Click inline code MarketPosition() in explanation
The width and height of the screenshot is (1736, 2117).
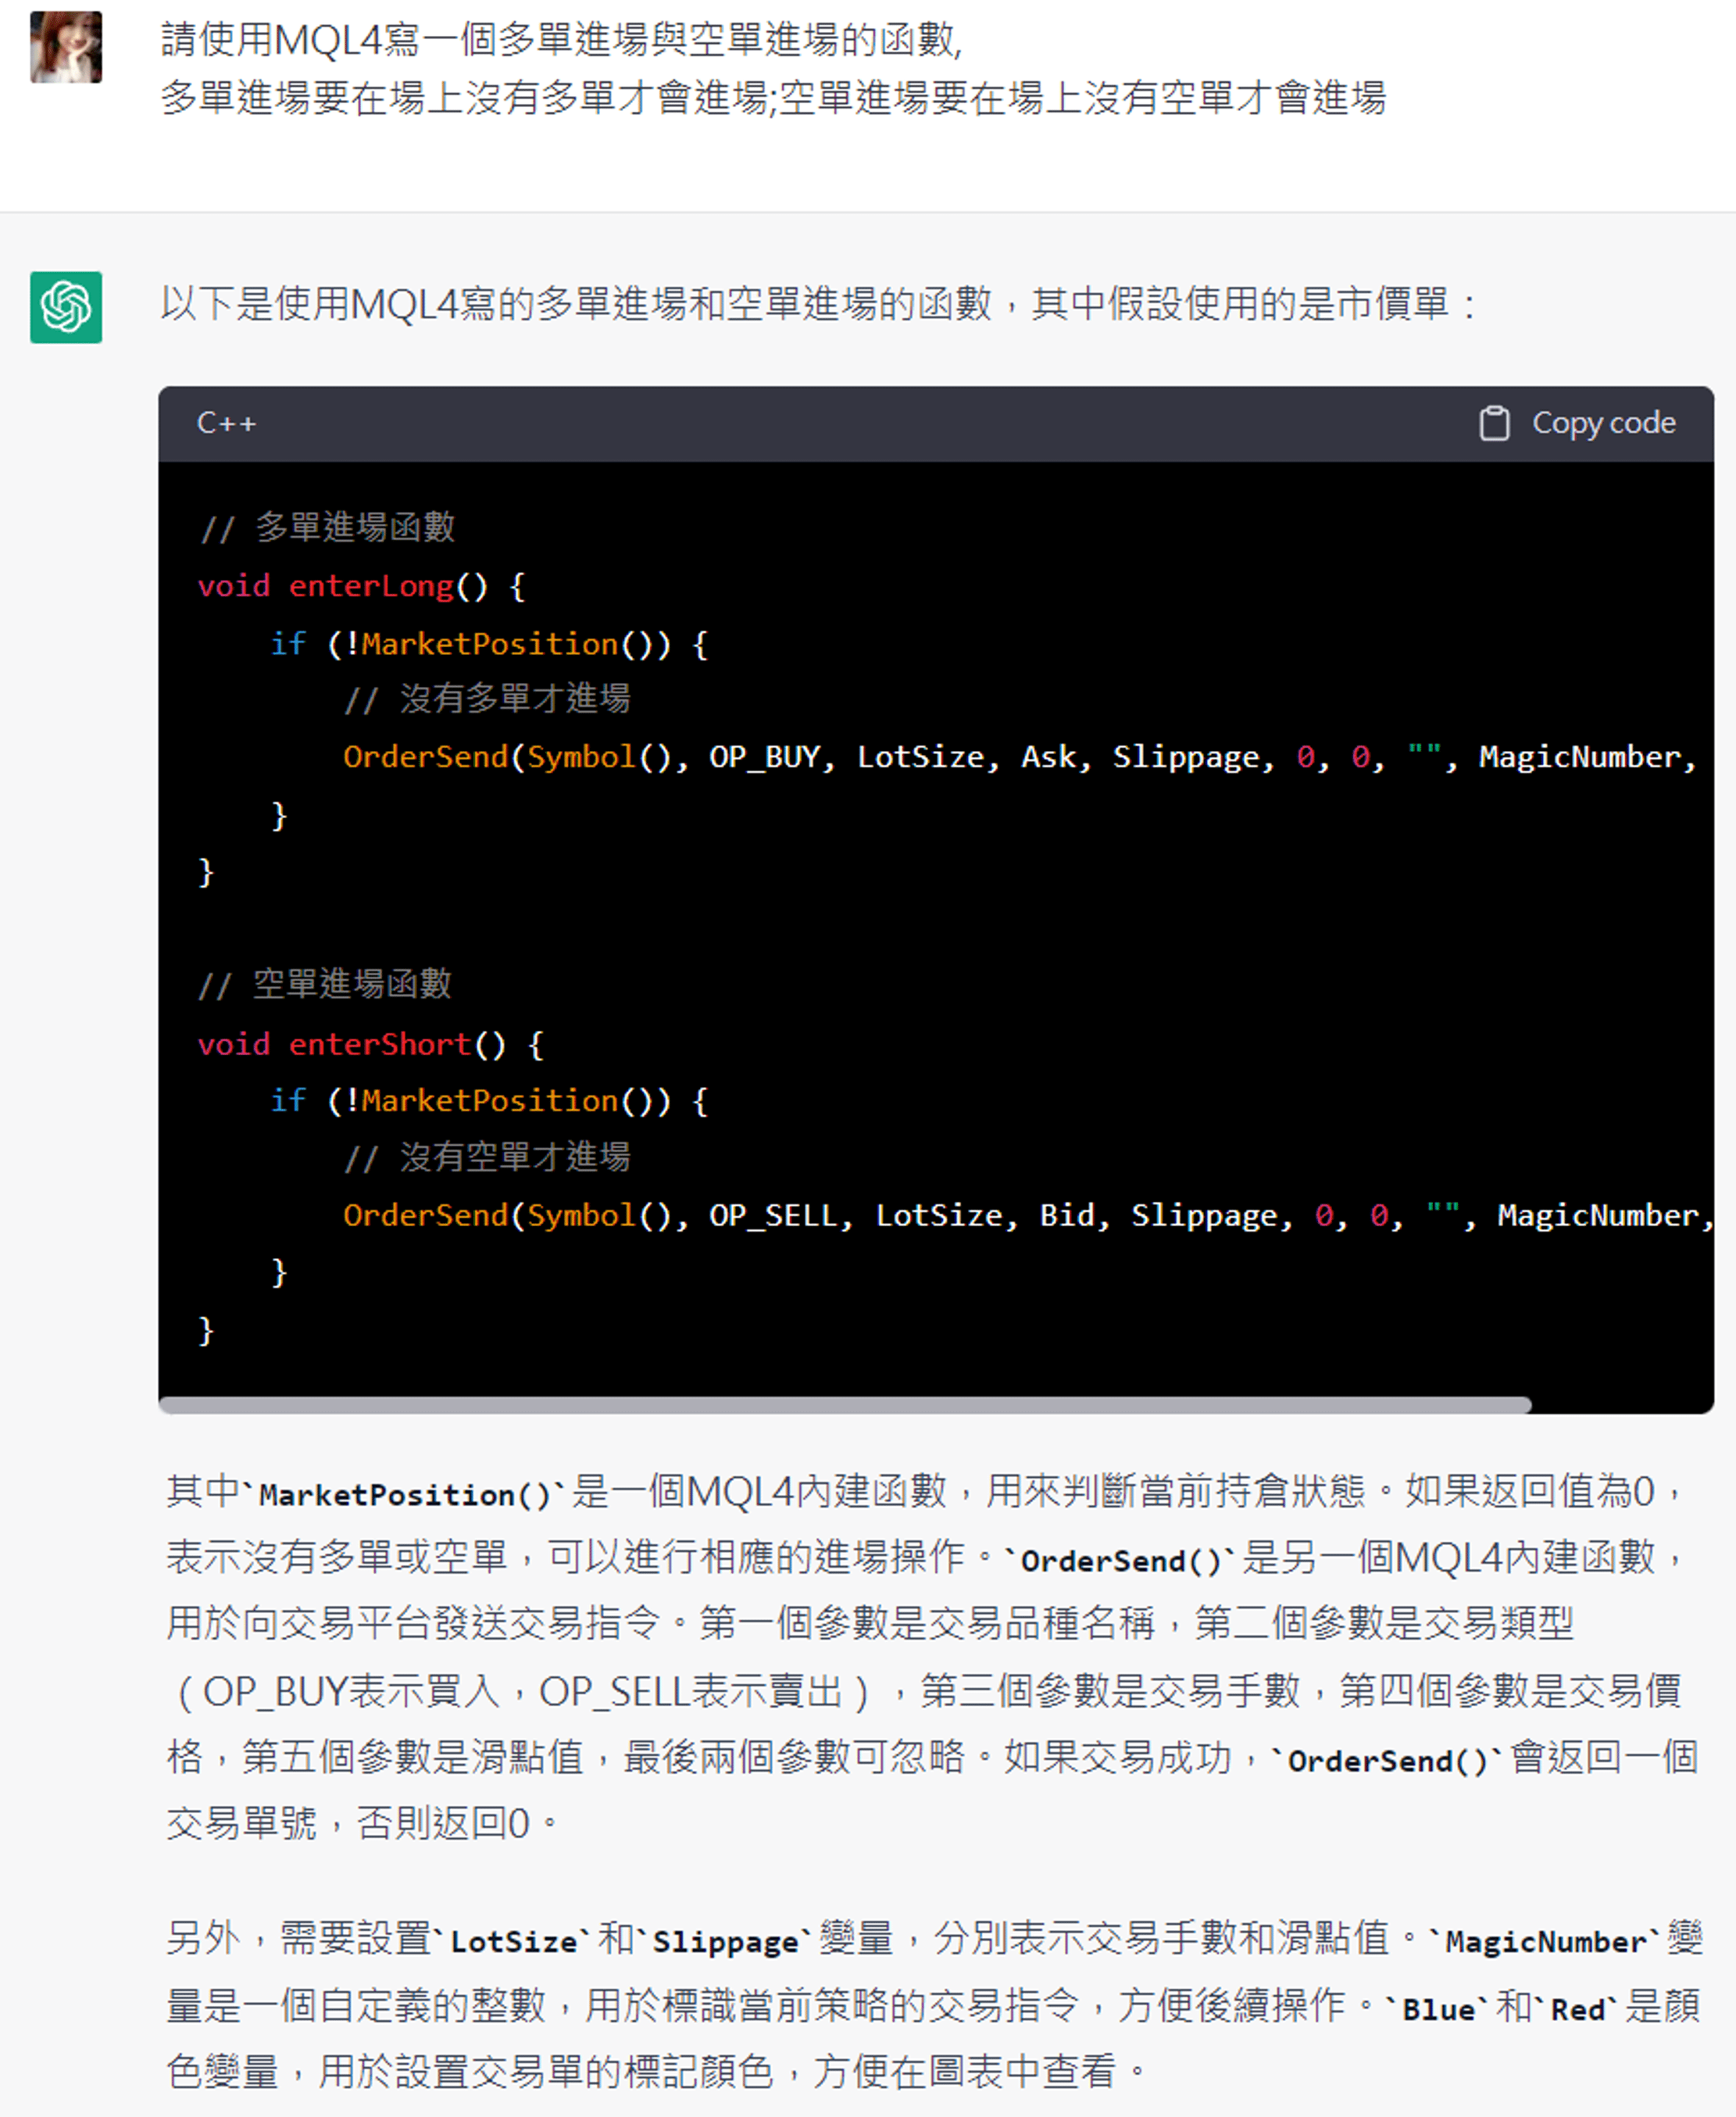click(x=405, y=1494)
